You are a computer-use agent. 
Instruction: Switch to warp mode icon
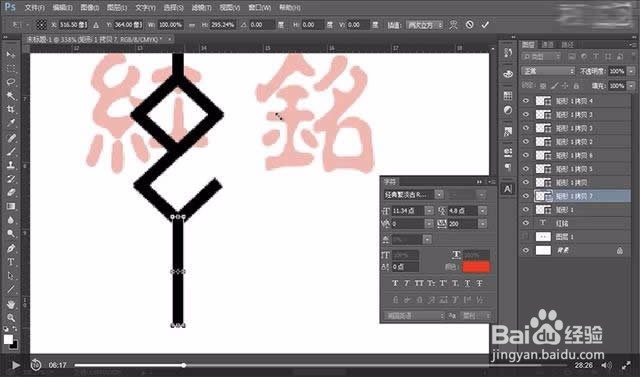[453, 25]
